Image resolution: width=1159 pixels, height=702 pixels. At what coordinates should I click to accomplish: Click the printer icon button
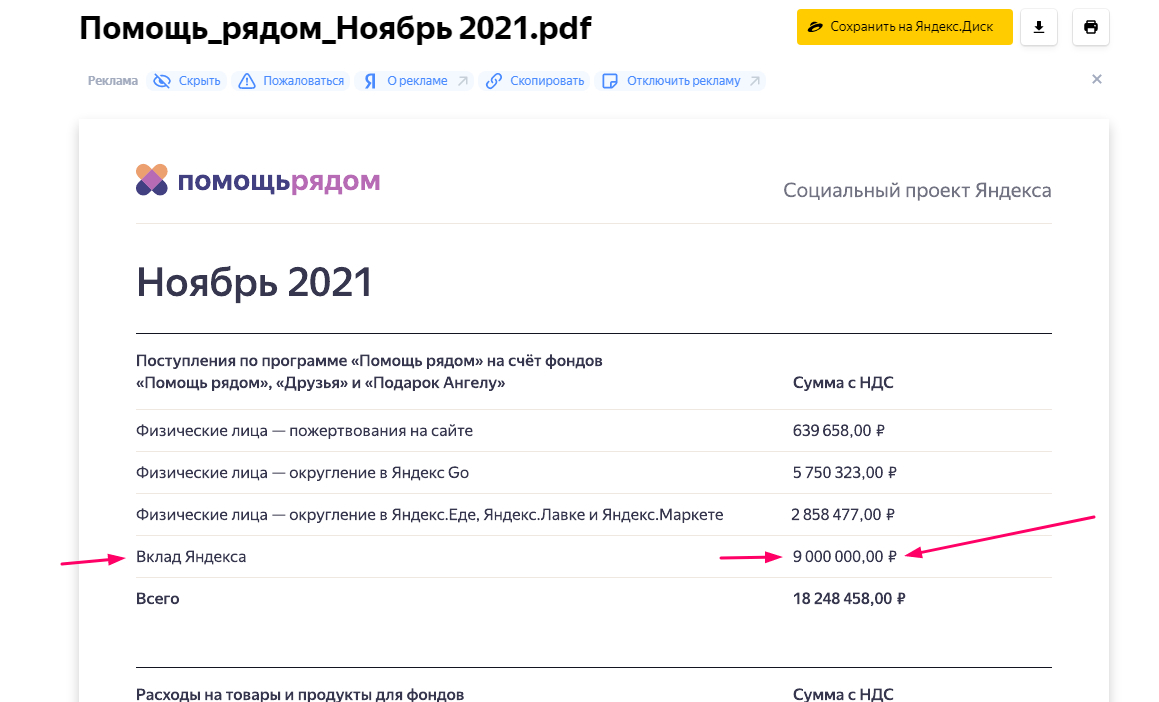click(x=1090, y=27)
